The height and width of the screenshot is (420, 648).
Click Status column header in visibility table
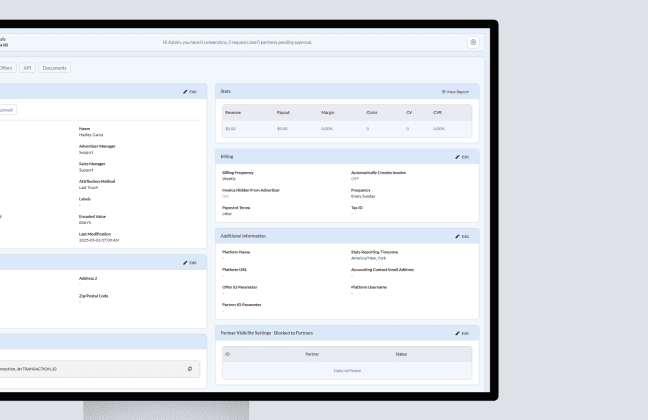click(401, 354)
